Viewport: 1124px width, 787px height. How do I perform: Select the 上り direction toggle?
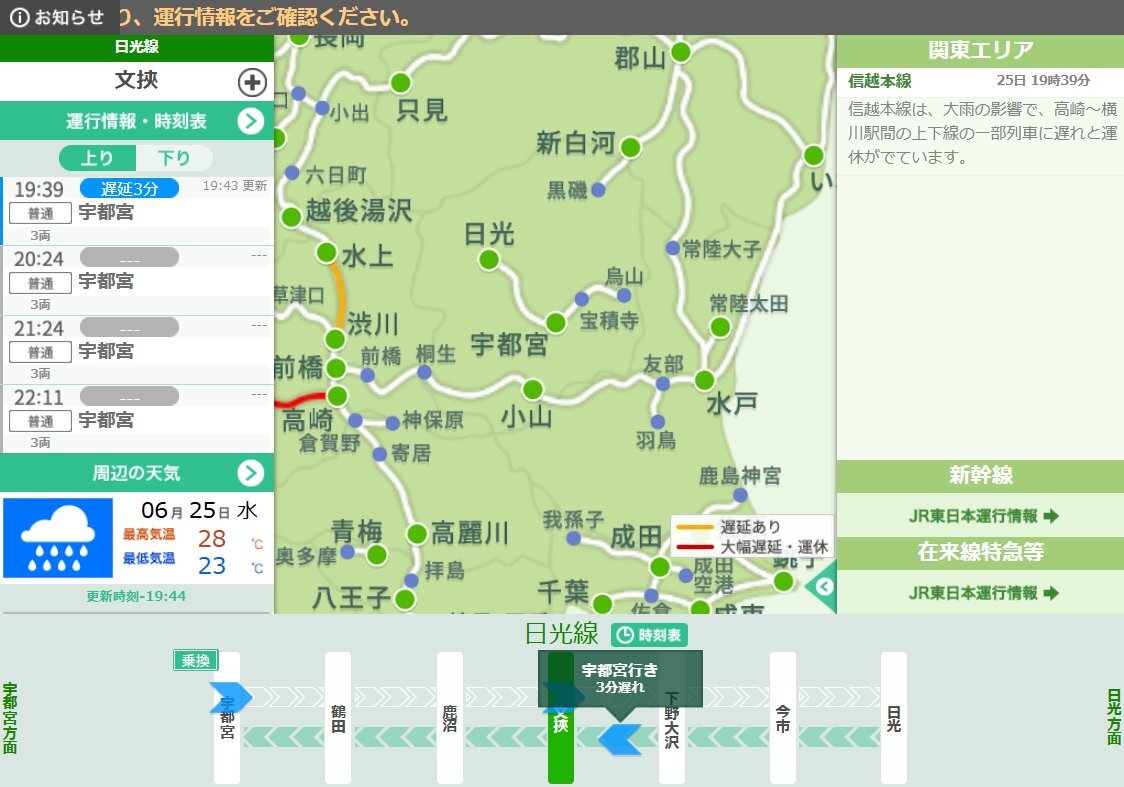[x=97, y=158]
